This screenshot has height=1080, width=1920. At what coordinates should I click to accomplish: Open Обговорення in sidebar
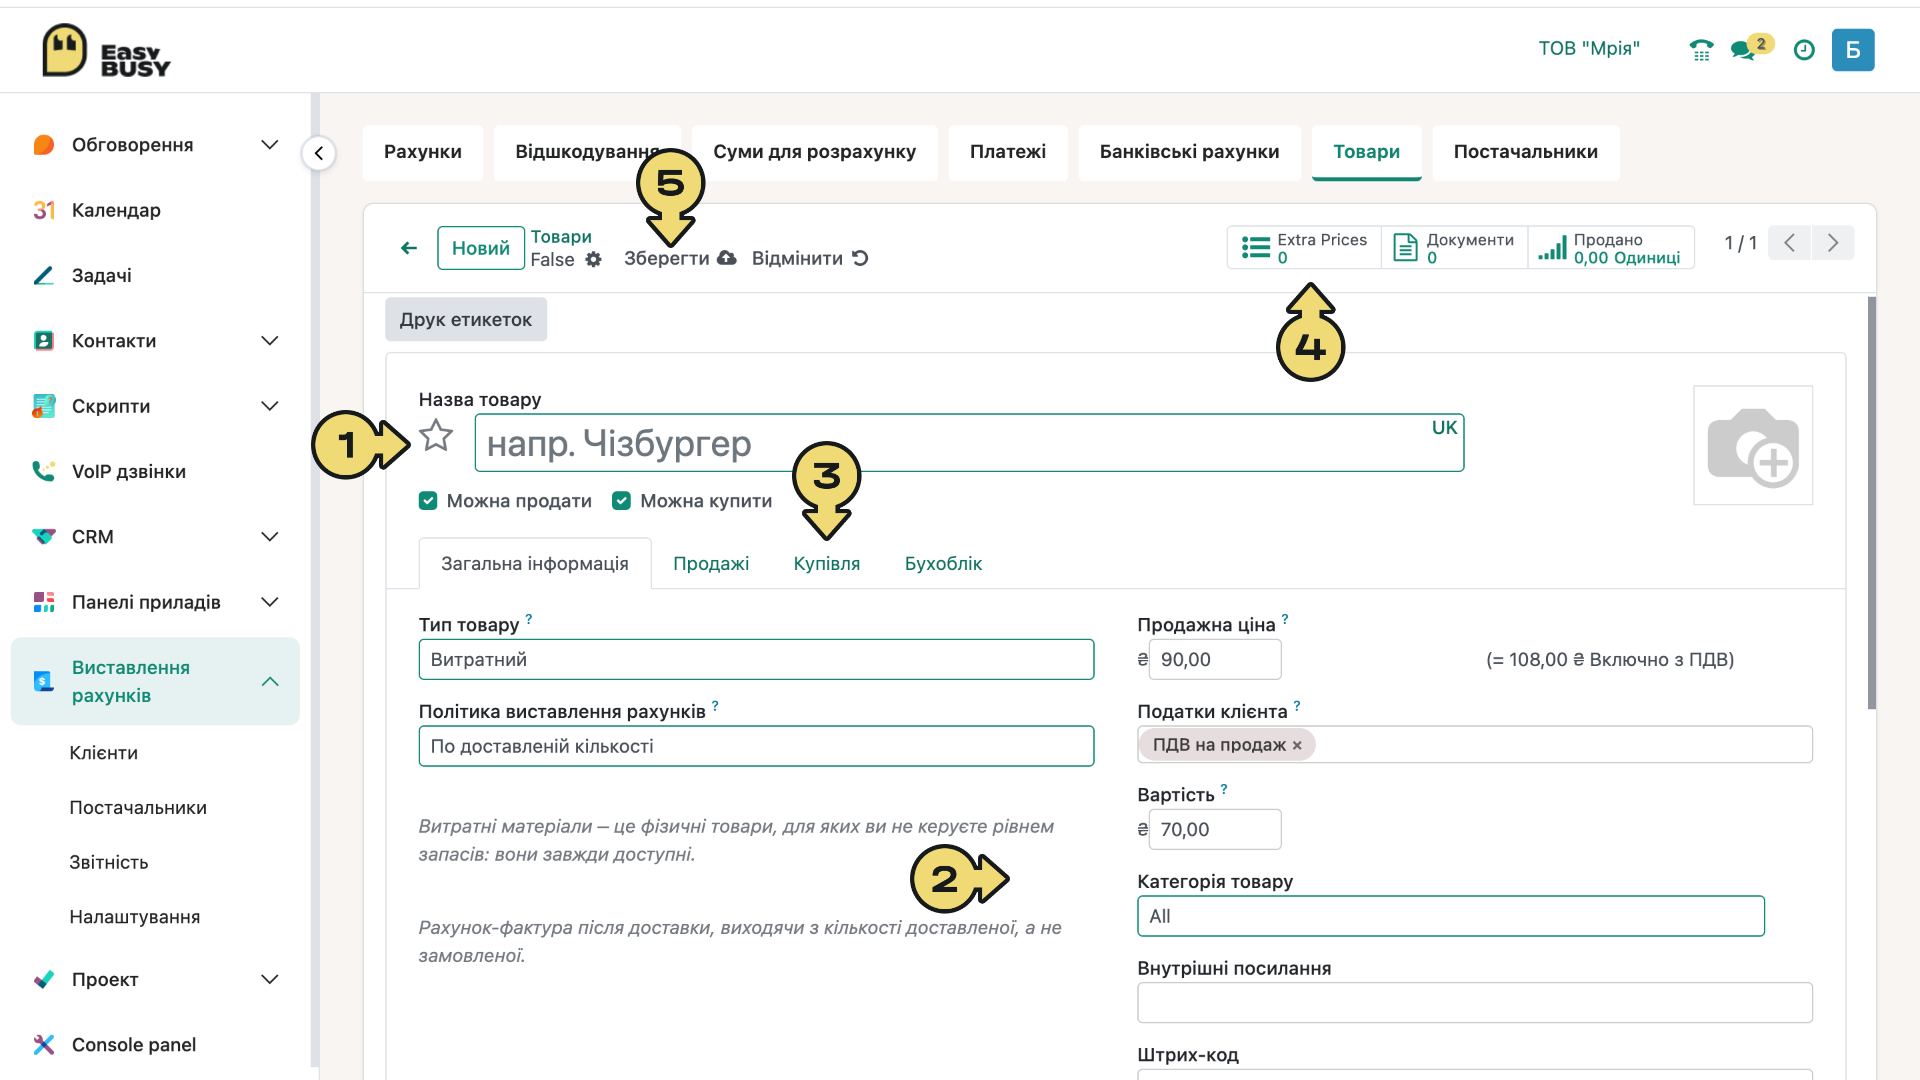[133, 145]
